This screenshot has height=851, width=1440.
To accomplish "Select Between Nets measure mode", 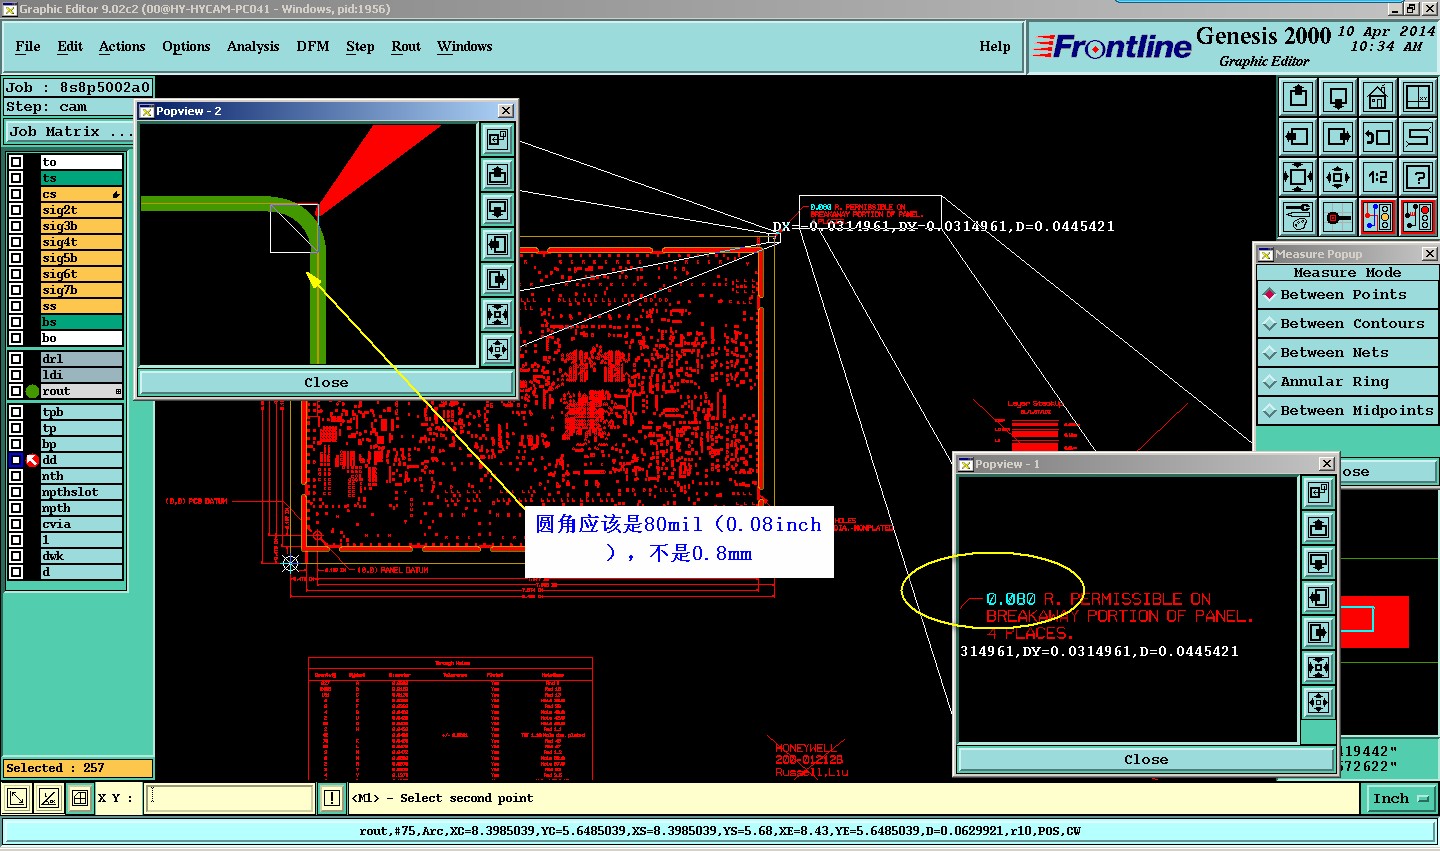I will pos(1347,353).
